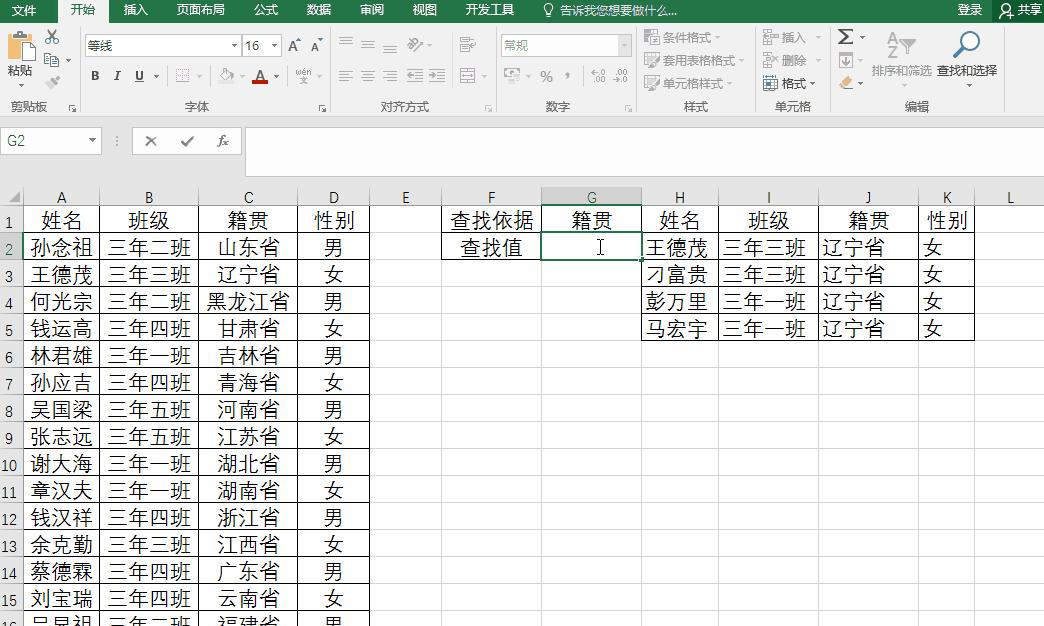The width and height of the screenshot is (1044, 626).
Task: Click the 登录 sign-in link
Action: tap(969, 9)
